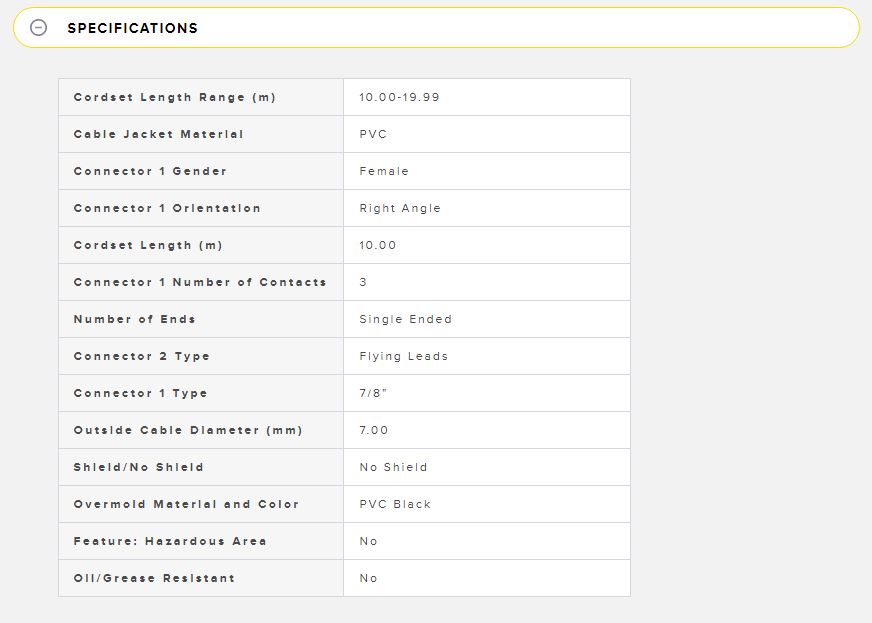The image size is (872, 623).
Task: Click the Female value cell
Action: tap(384, 171)
